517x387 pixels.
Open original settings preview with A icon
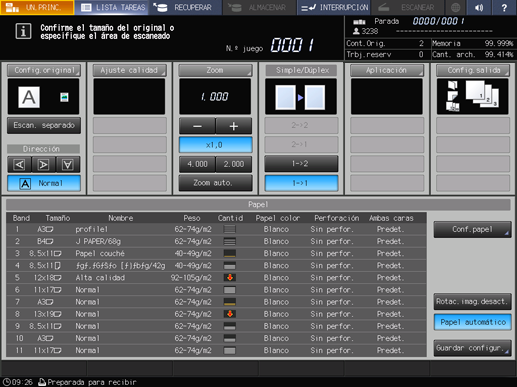(x=43, y=97)
